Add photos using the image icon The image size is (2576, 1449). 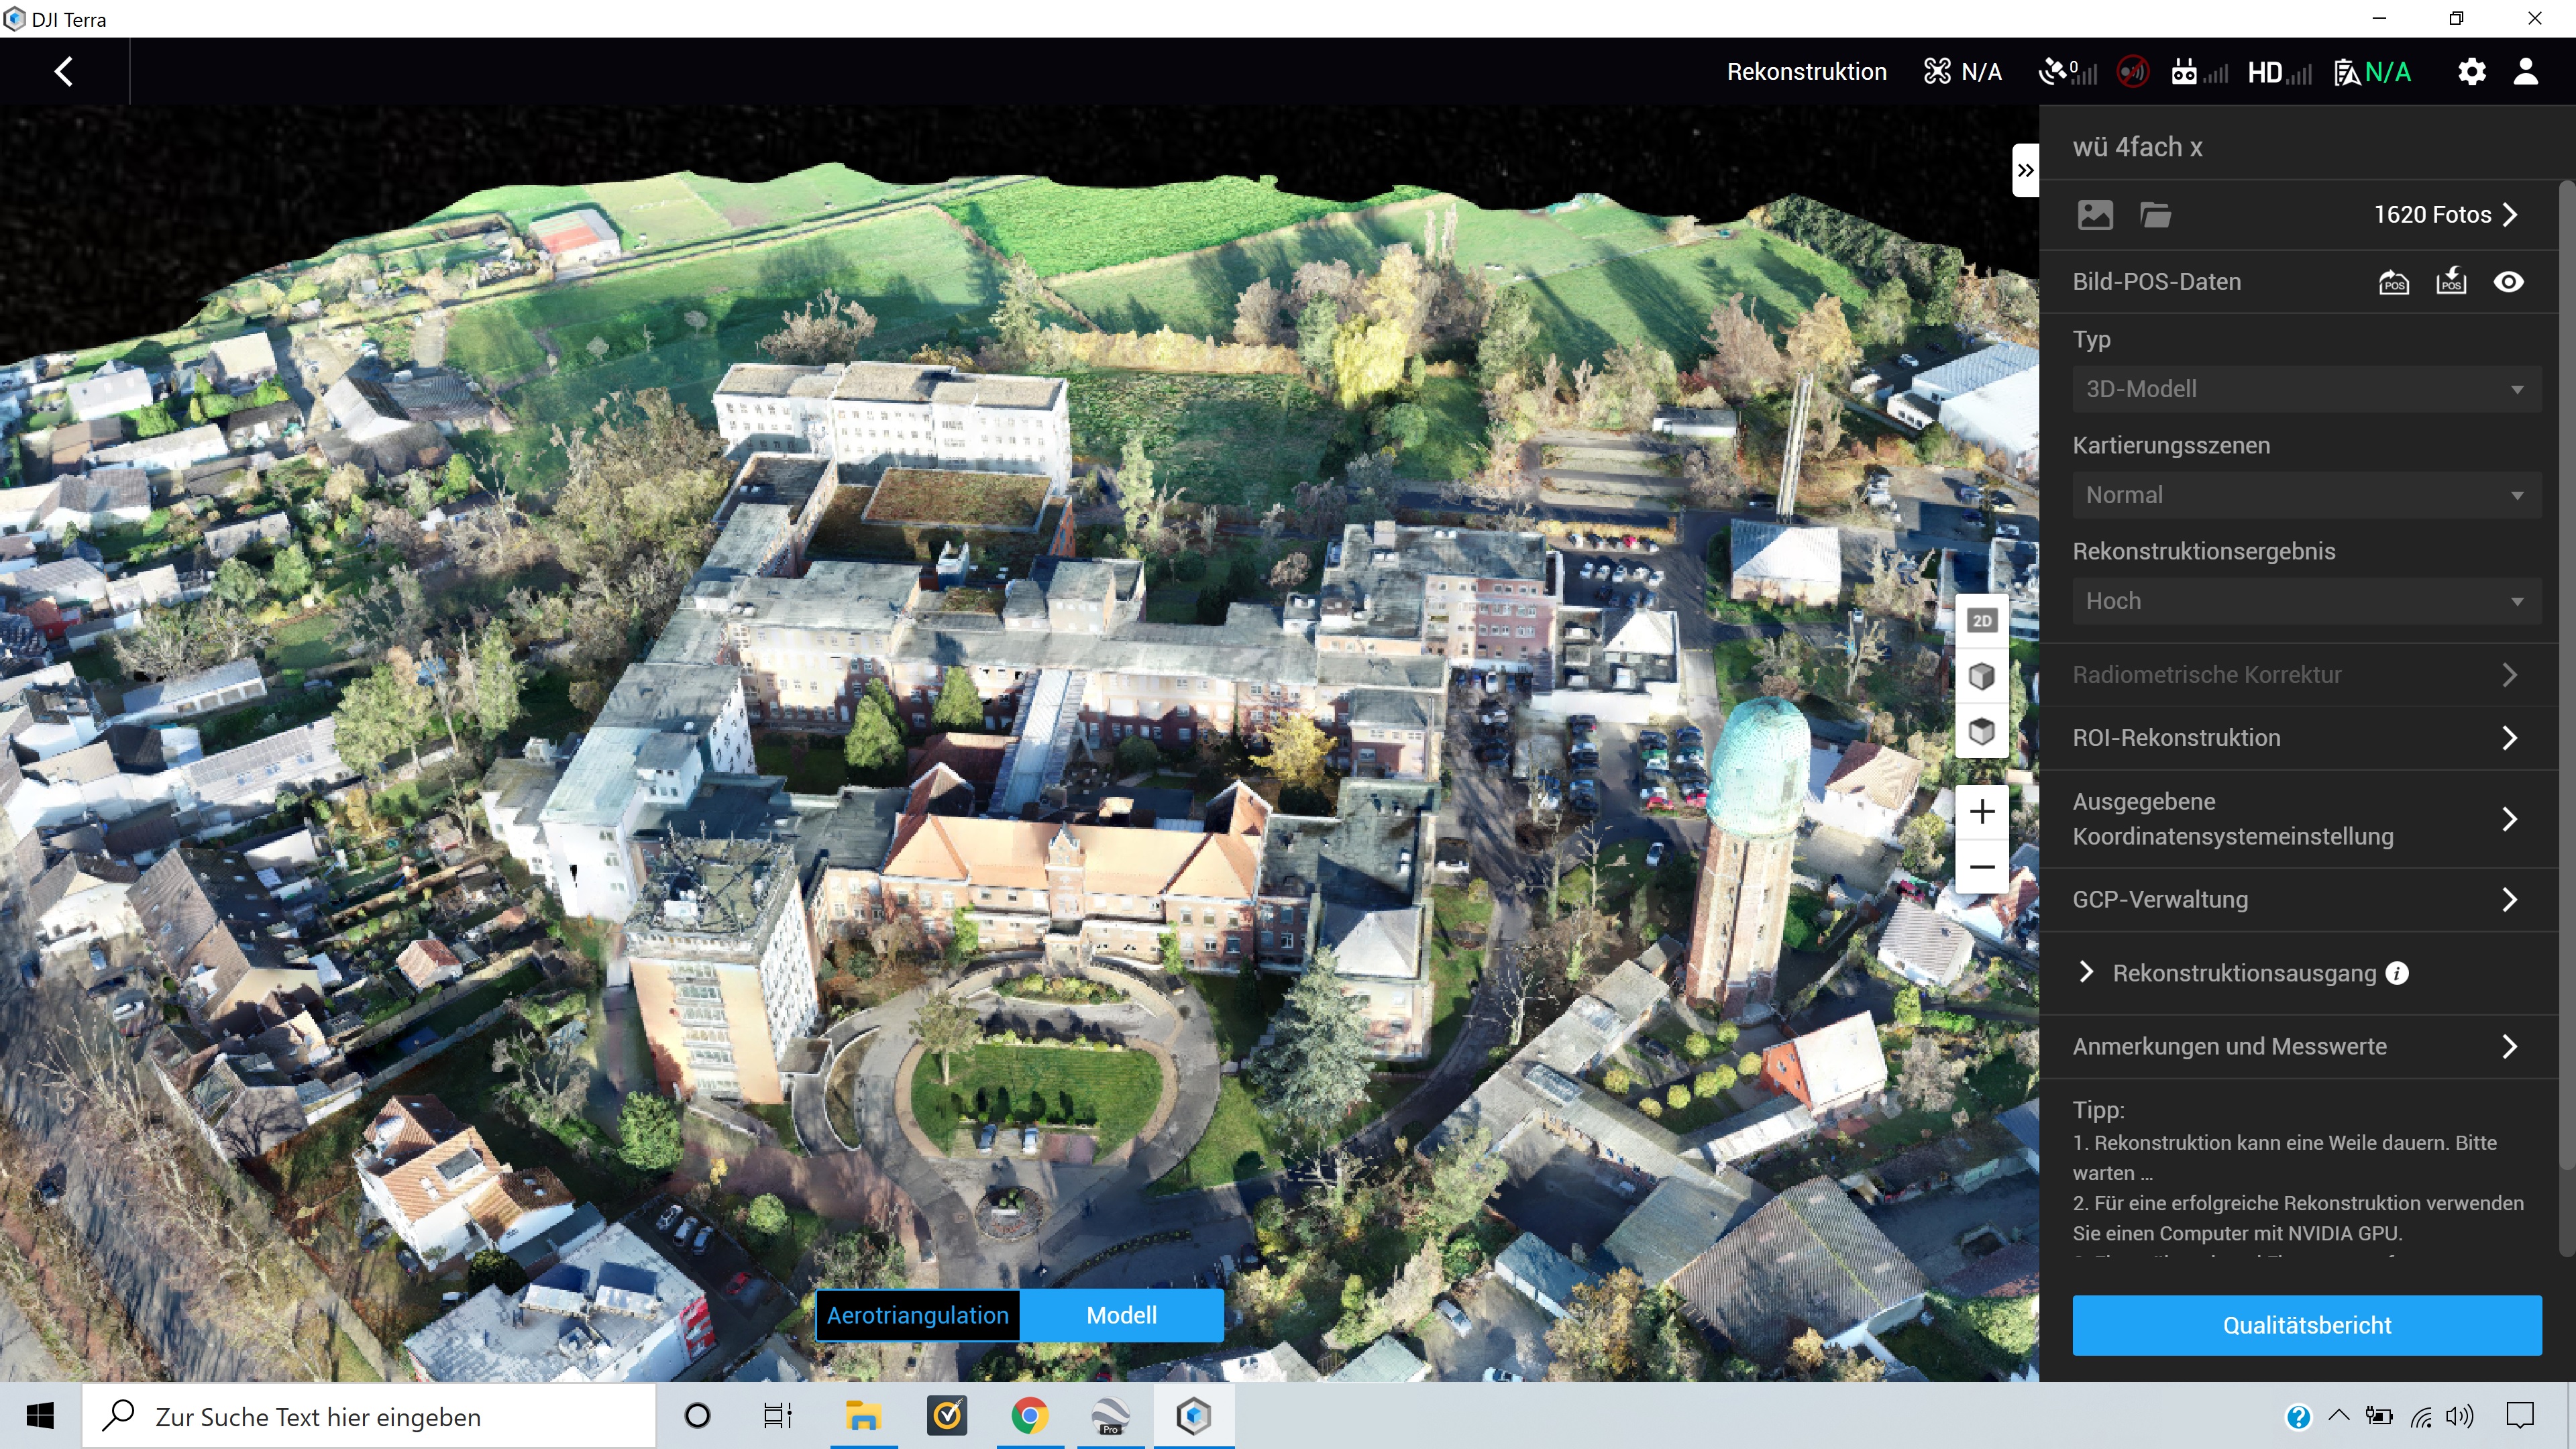[x=2094, y=214]
